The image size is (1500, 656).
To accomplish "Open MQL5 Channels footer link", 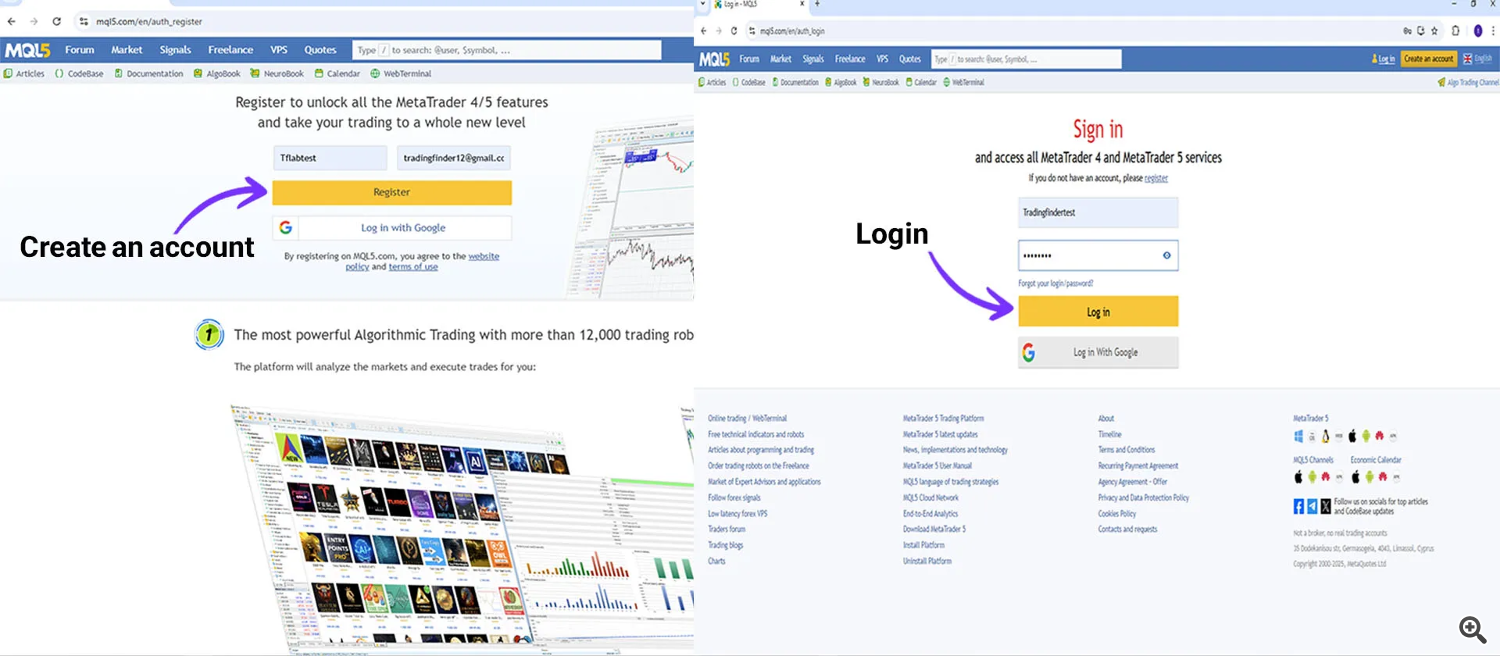I will point(1313,460).
